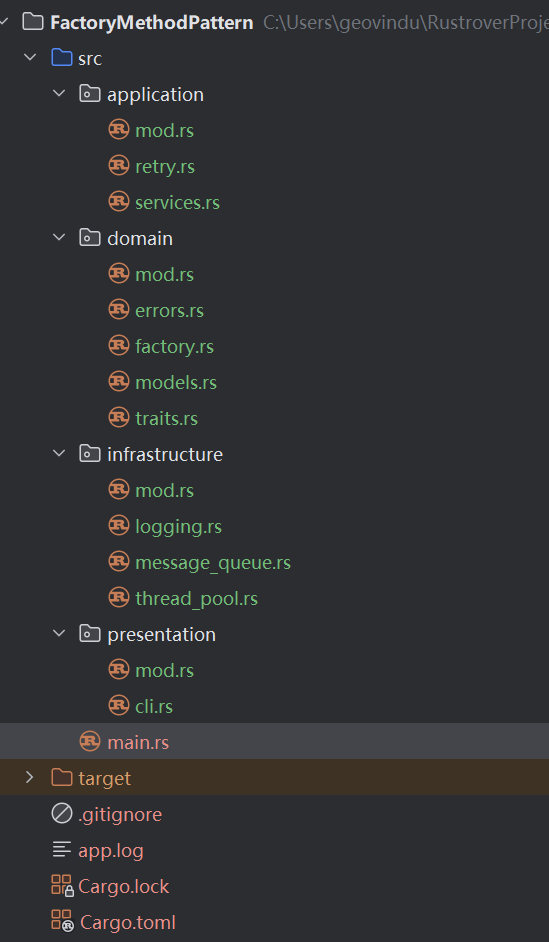This screenshot has width=549, height=942.
Task: Select thread_pool.rs in the tree
Action: tap(196, 599)
